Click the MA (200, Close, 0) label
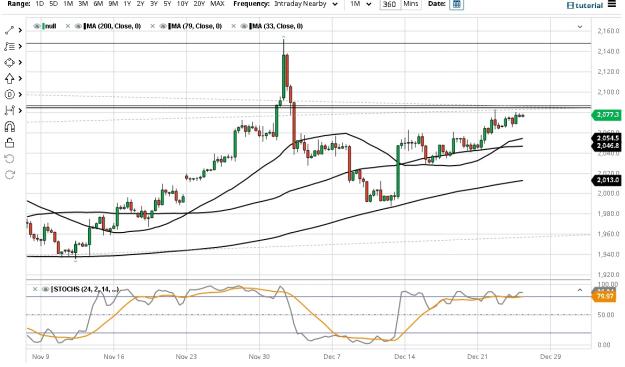625x367 pixels. (113, 26)
